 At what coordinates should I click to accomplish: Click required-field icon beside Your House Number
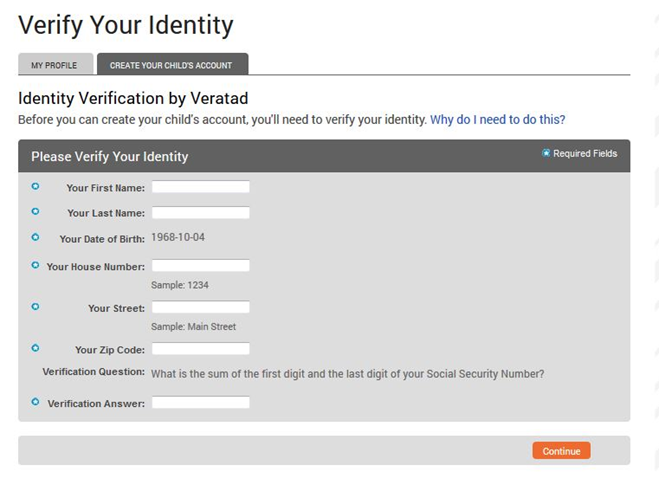coord(36,265)
